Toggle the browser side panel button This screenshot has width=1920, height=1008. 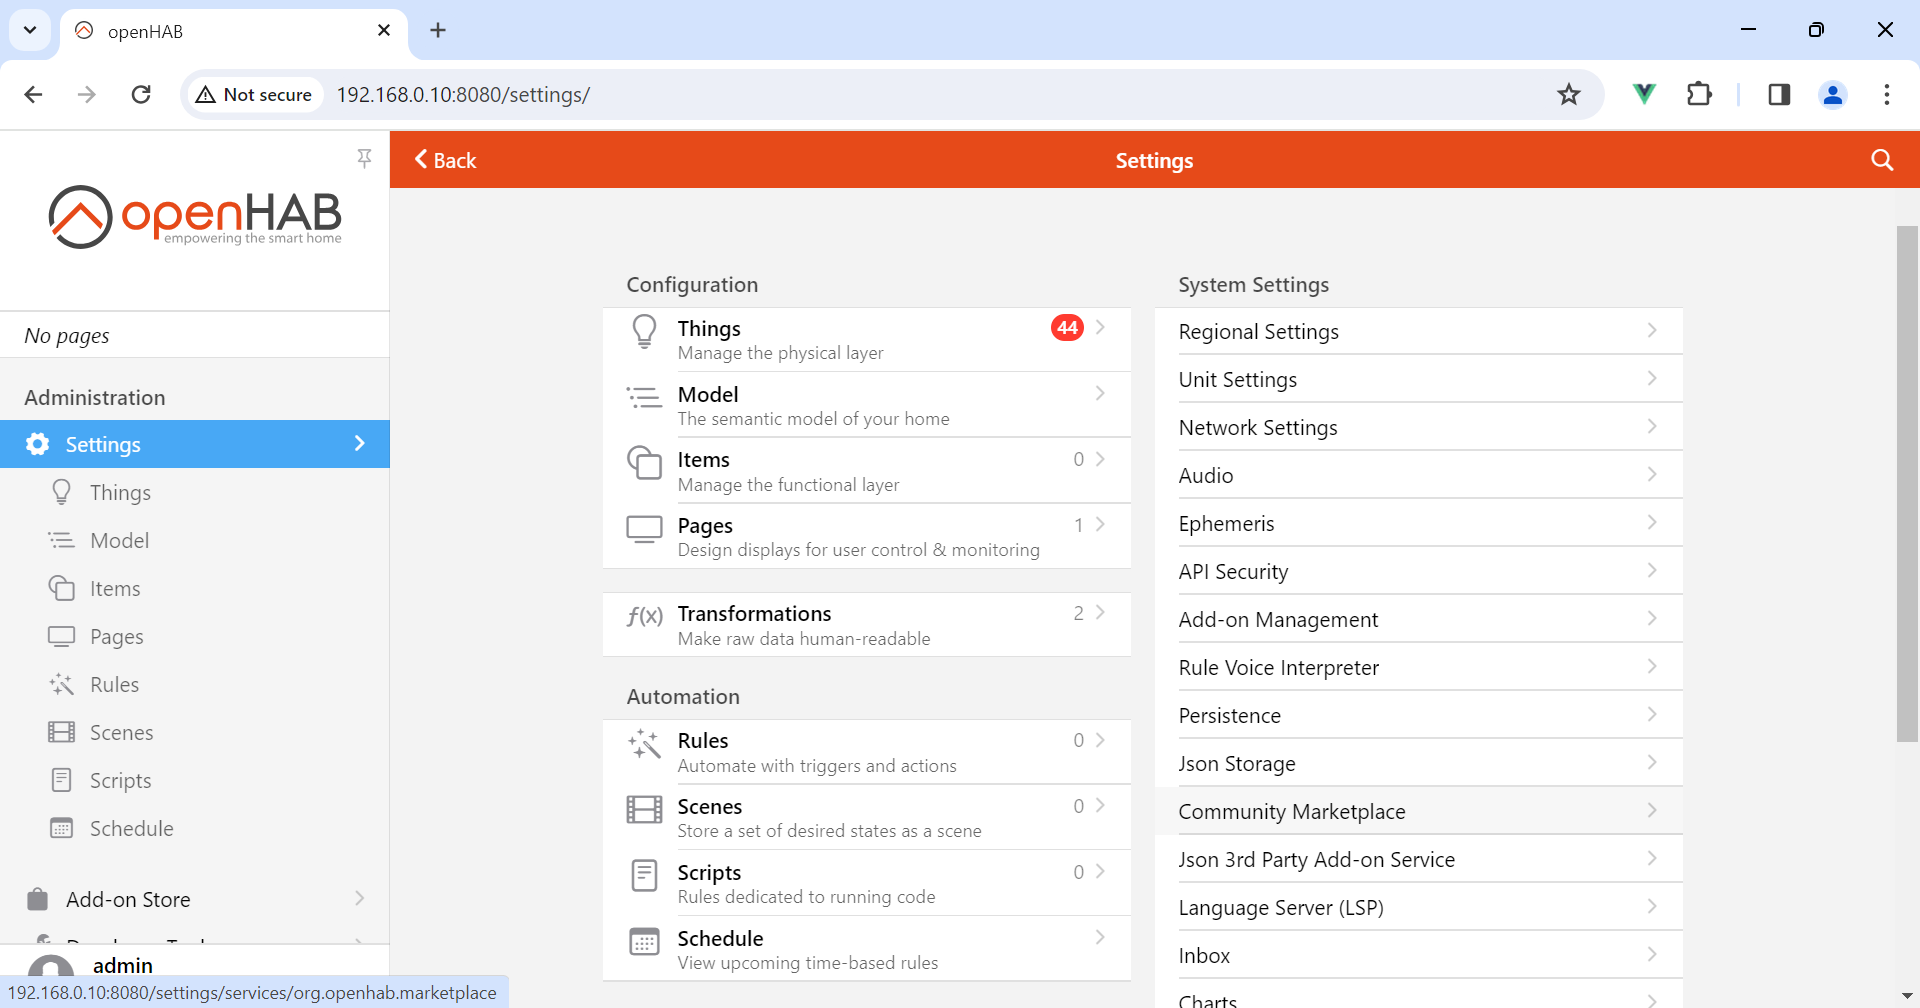click(x=1778, y=94)
